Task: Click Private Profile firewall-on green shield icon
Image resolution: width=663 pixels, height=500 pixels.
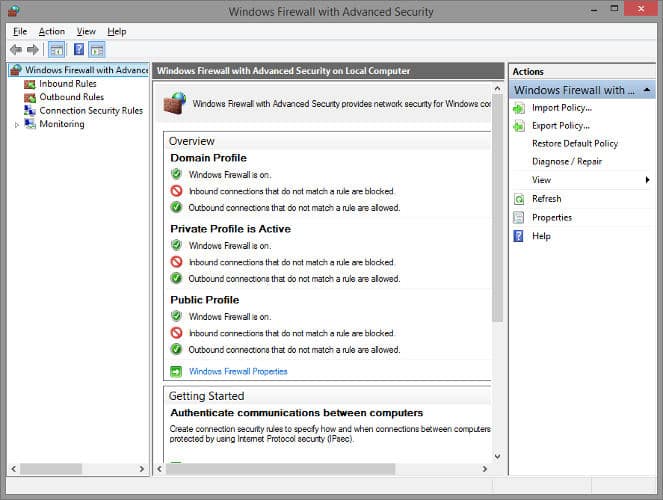Action: (176, 245)
